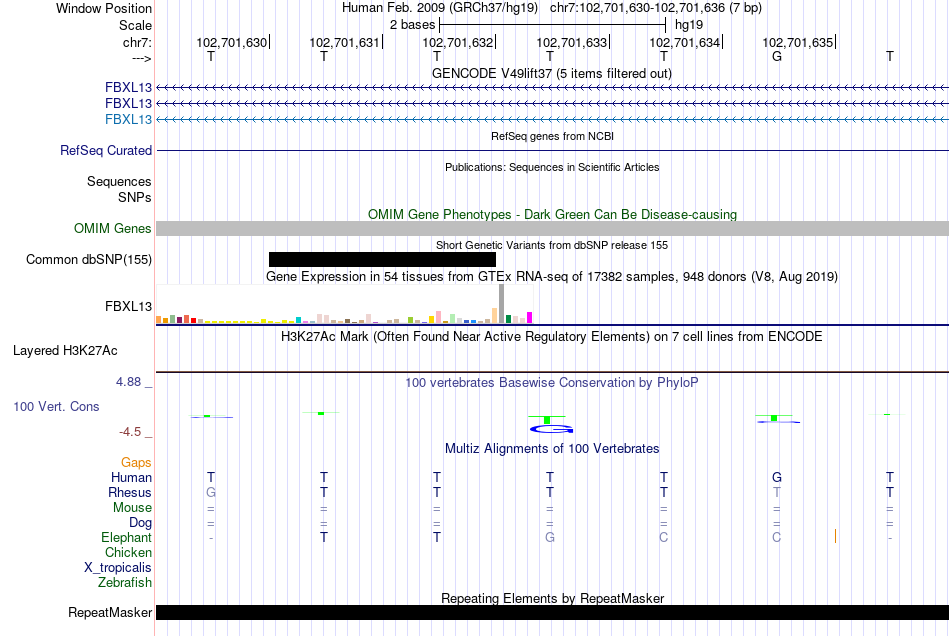Open Short Genetic Variants from dbSNP title
The height and width of the screenshot is (636, 950).
tap(552, 245)
